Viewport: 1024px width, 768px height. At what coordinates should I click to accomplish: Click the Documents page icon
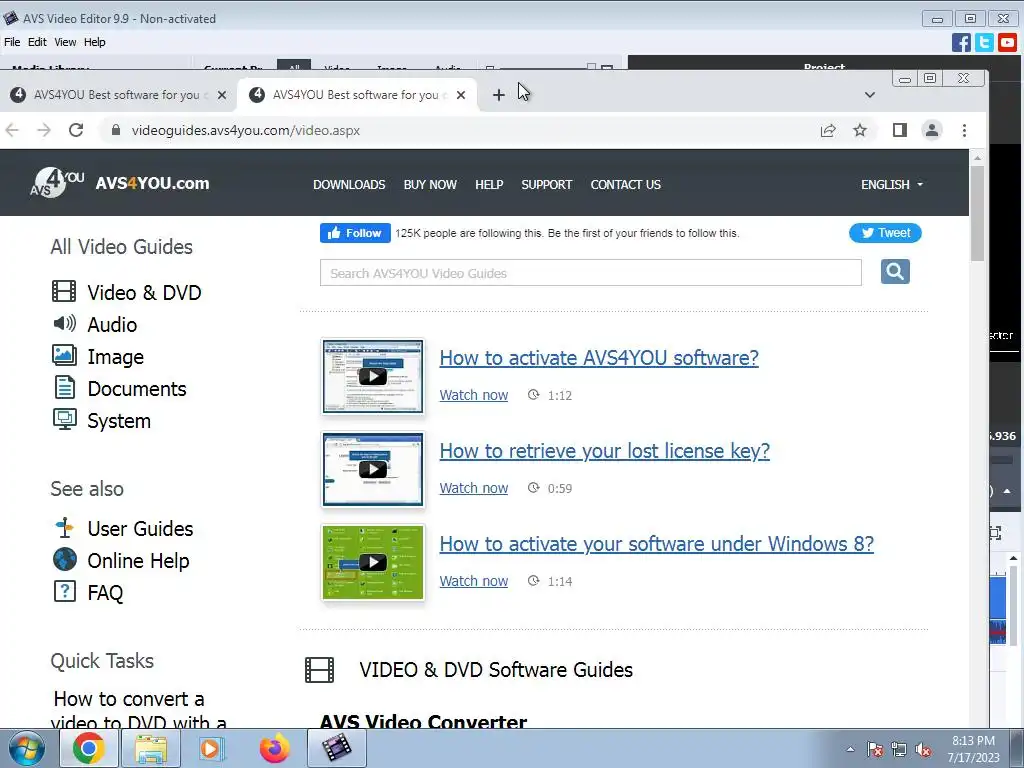coord(64,387)
